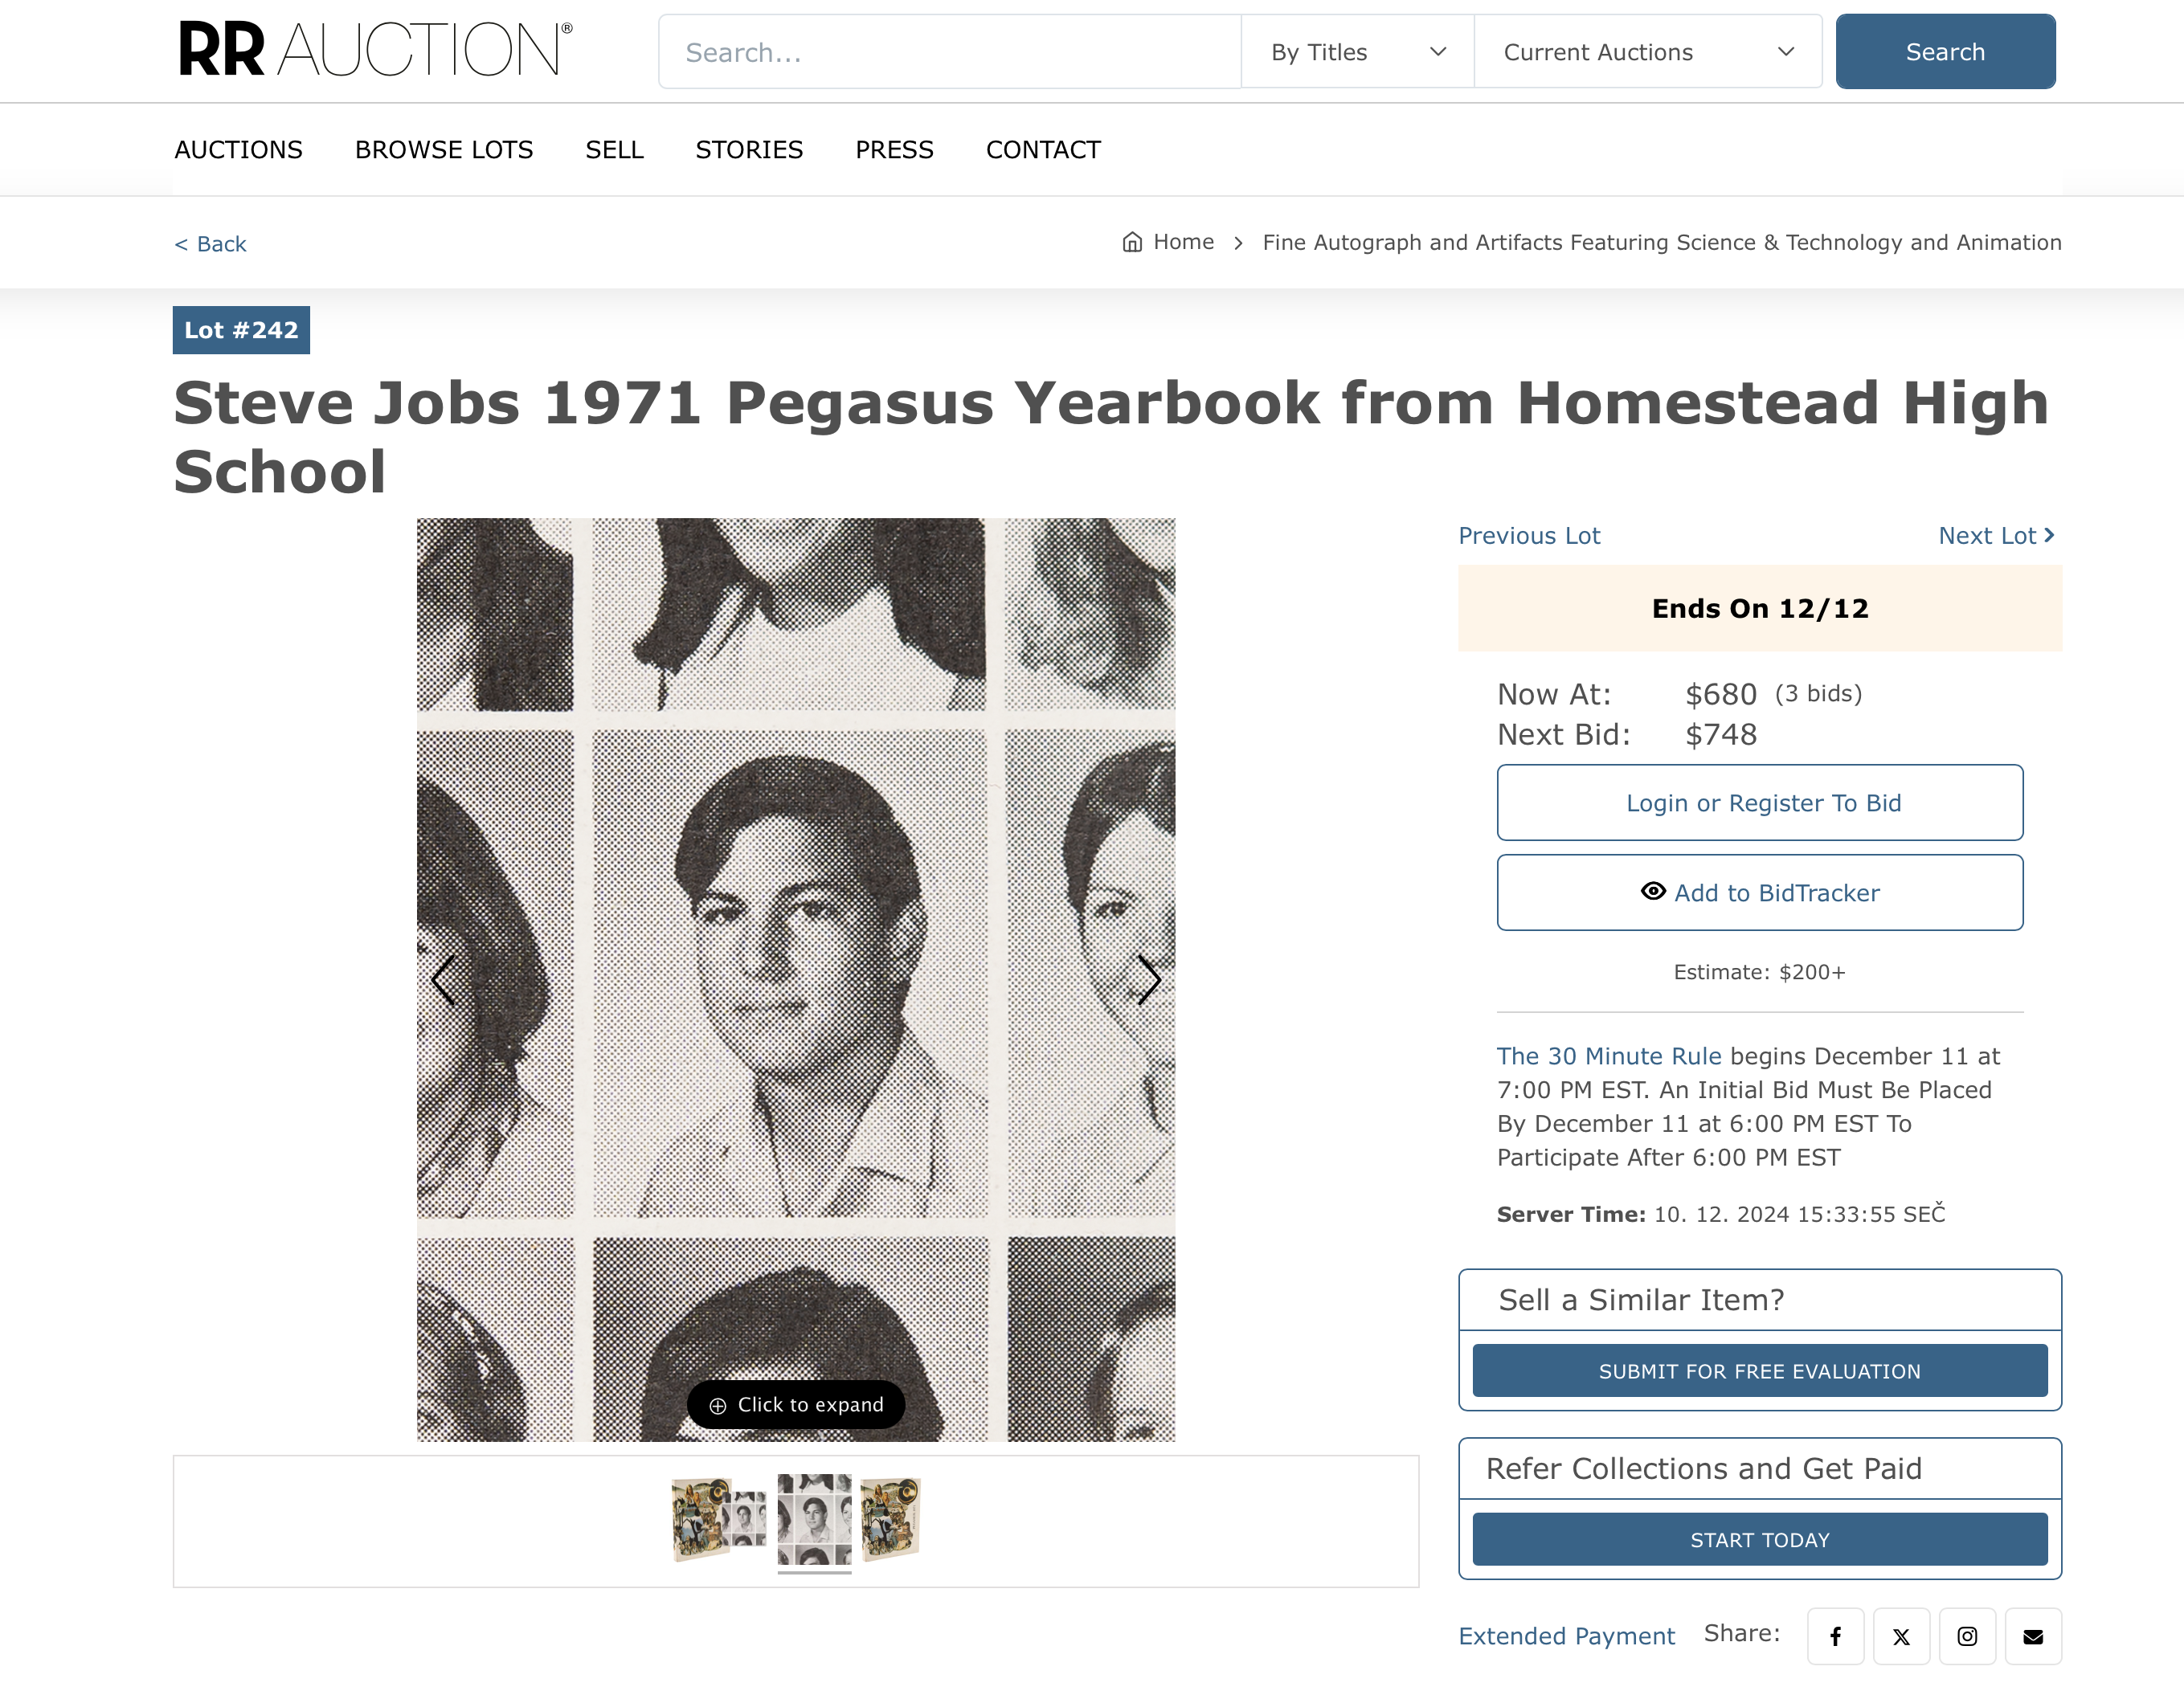Show the next yearbook image
This screenshot has height=1695, width=2184.
(x=1149, y=979)
